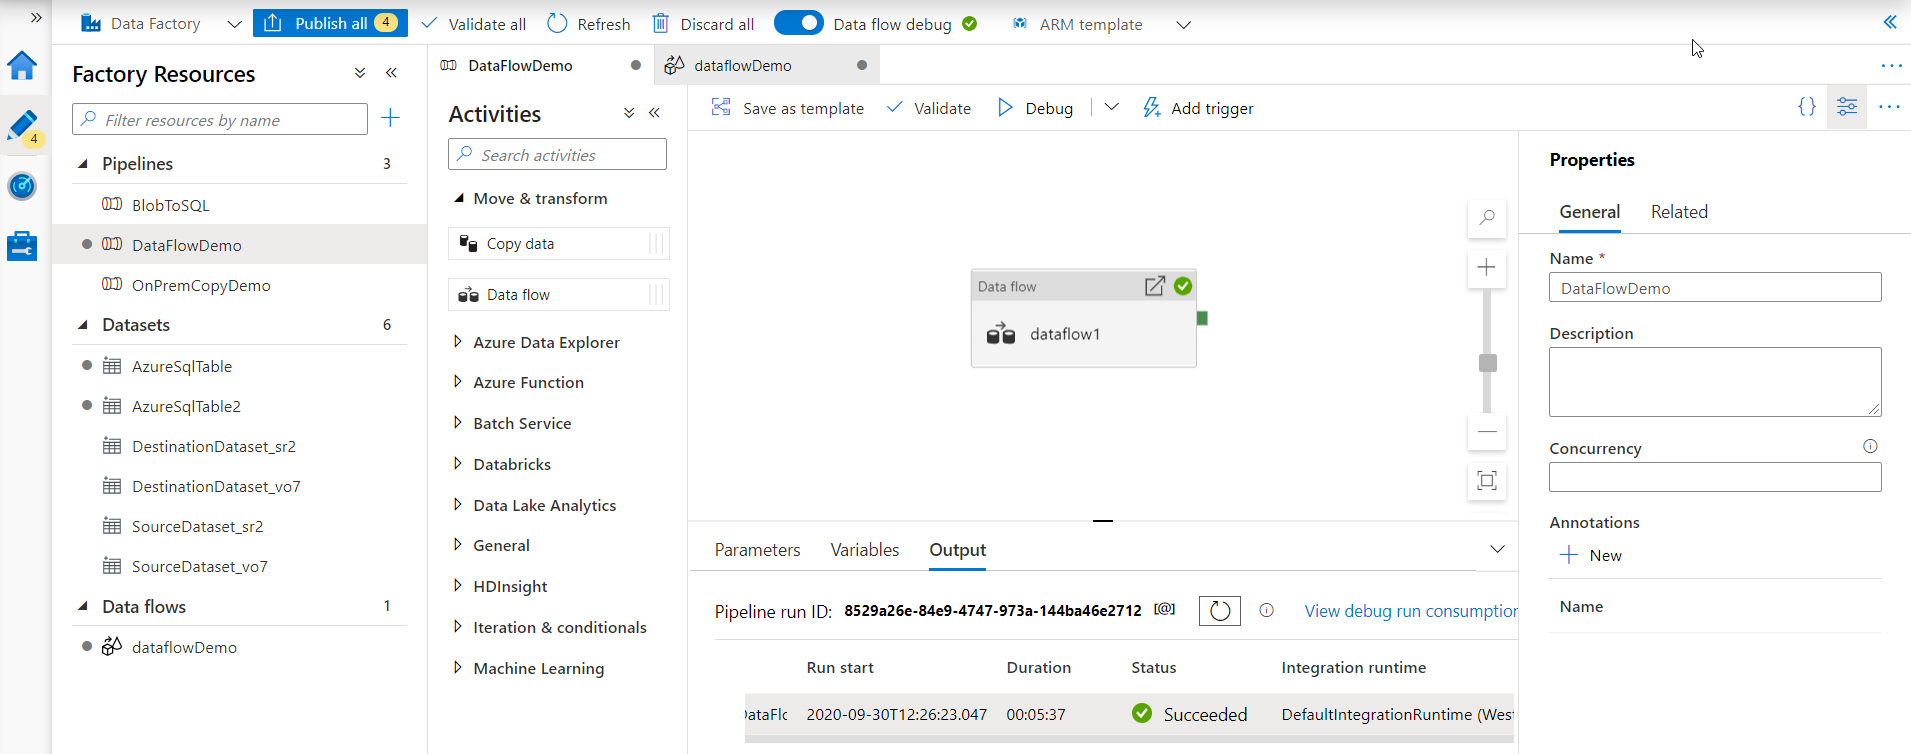The width and height of the screenshot is (1911, 754).
Task: Open the Debug options dropdown arrow
Action: coord(1111,107)
